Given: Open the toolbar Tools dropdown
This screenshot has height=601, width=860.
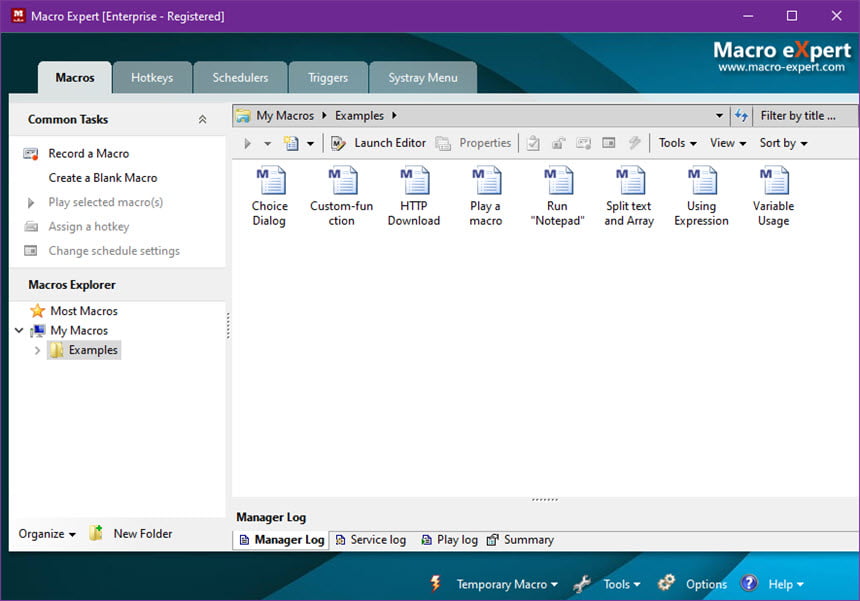Looking at the screenshot, I should (x=677, y=143).
